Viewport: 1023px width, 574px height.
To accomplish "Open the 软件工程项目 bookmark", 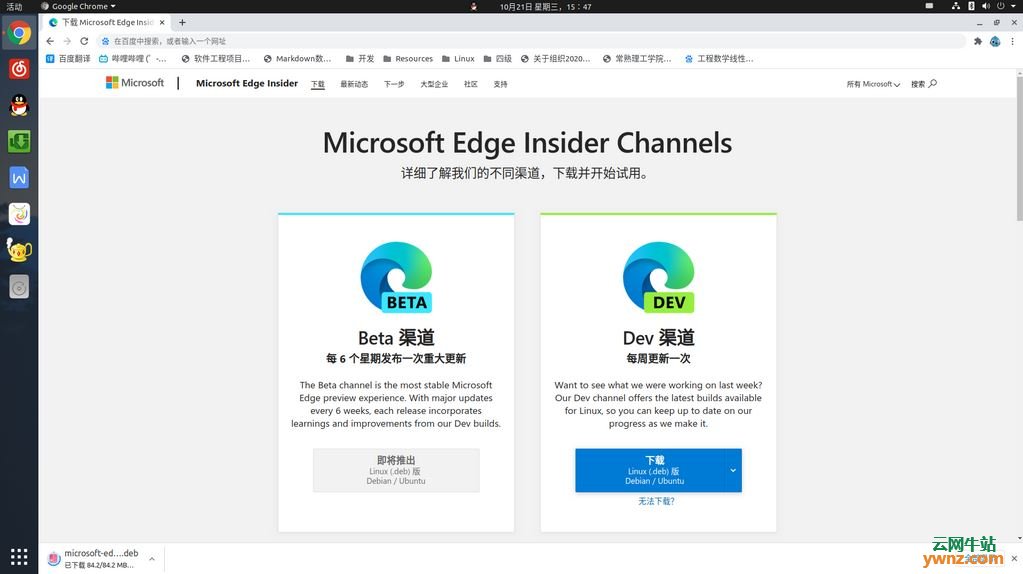I will (216, 59).
